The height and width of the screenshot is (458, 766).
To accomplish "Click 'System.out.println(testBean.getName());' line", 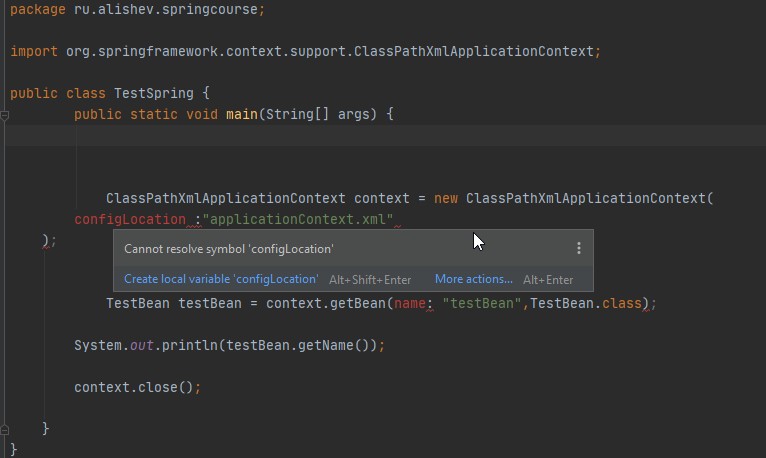I will click(230, 345).
